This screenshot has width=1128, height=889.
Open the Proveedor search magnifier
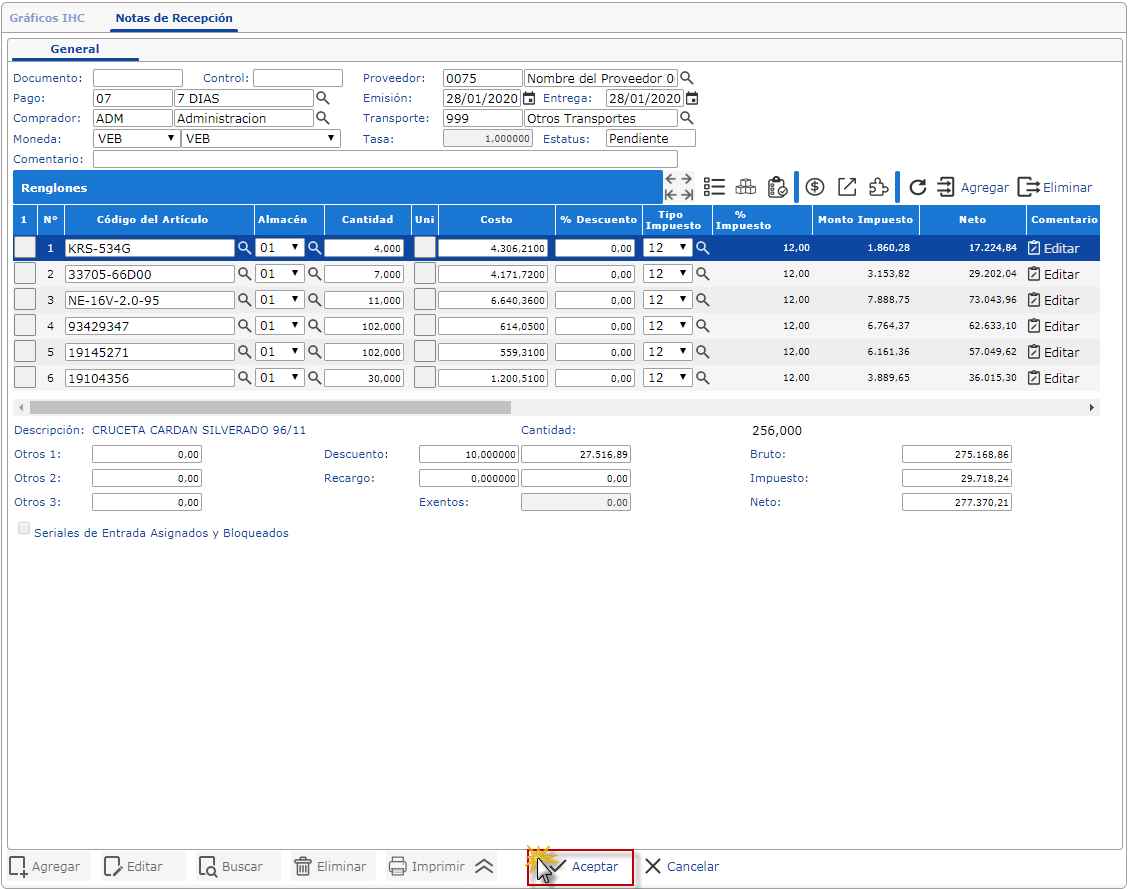686,78
